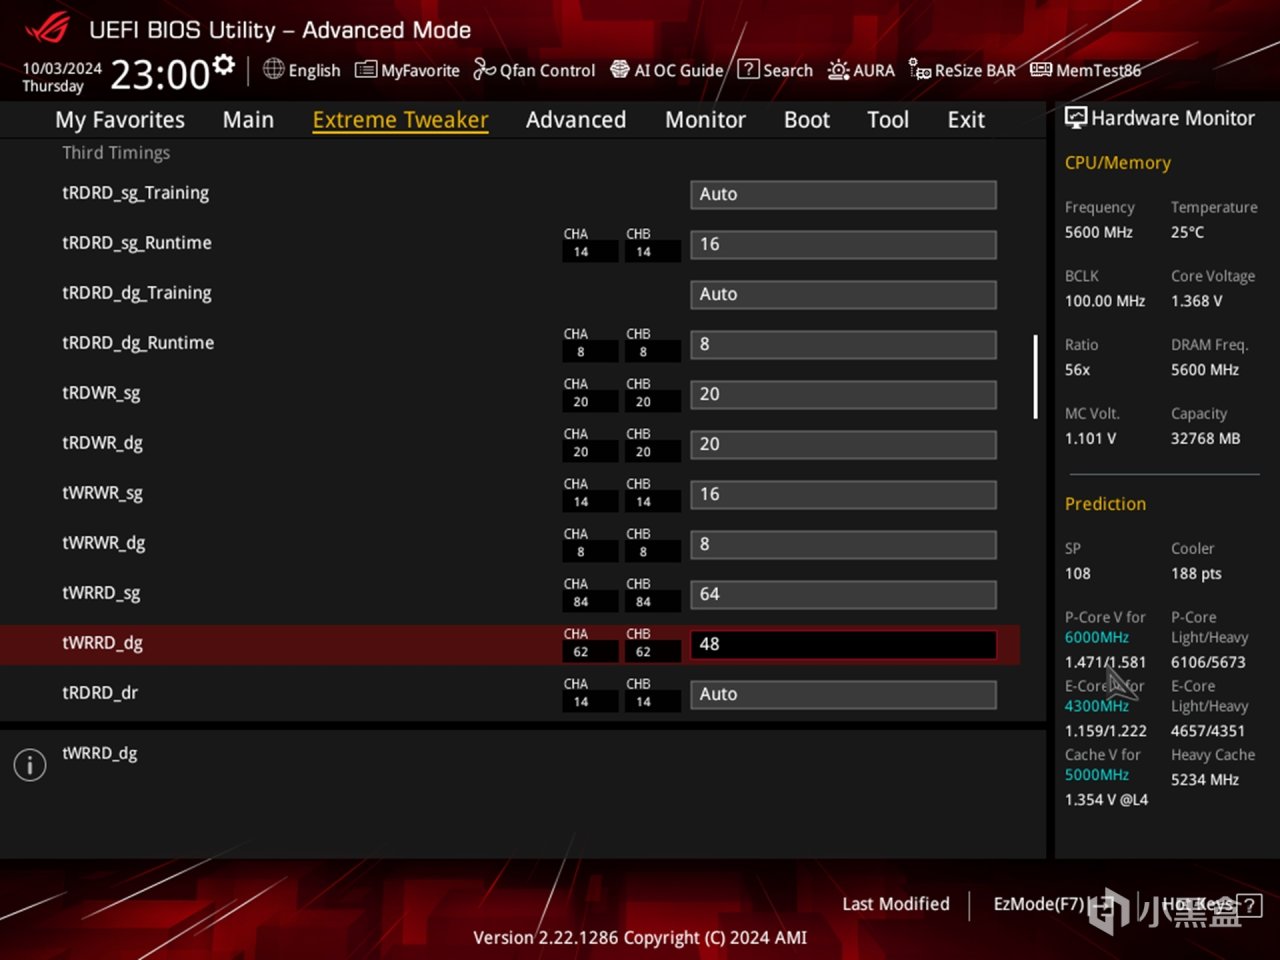Select the tWRWR_dg row label
1280x960 pixels.
coord(104,543)
